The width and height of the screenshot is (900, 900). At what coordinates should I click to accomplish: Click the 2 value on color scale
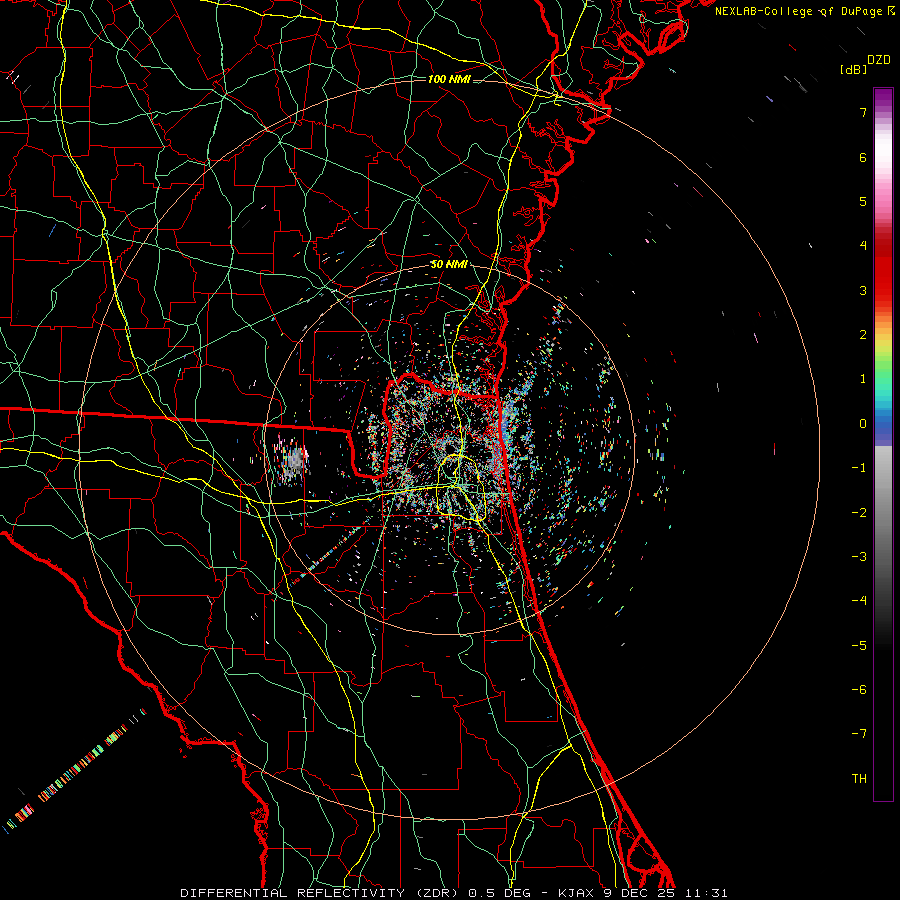click(863, 335)
